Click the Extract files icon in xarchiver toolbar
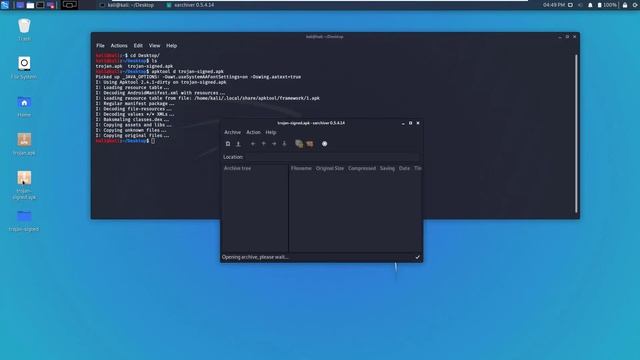Viewport: 640px width, 360px height. [310, 144]
